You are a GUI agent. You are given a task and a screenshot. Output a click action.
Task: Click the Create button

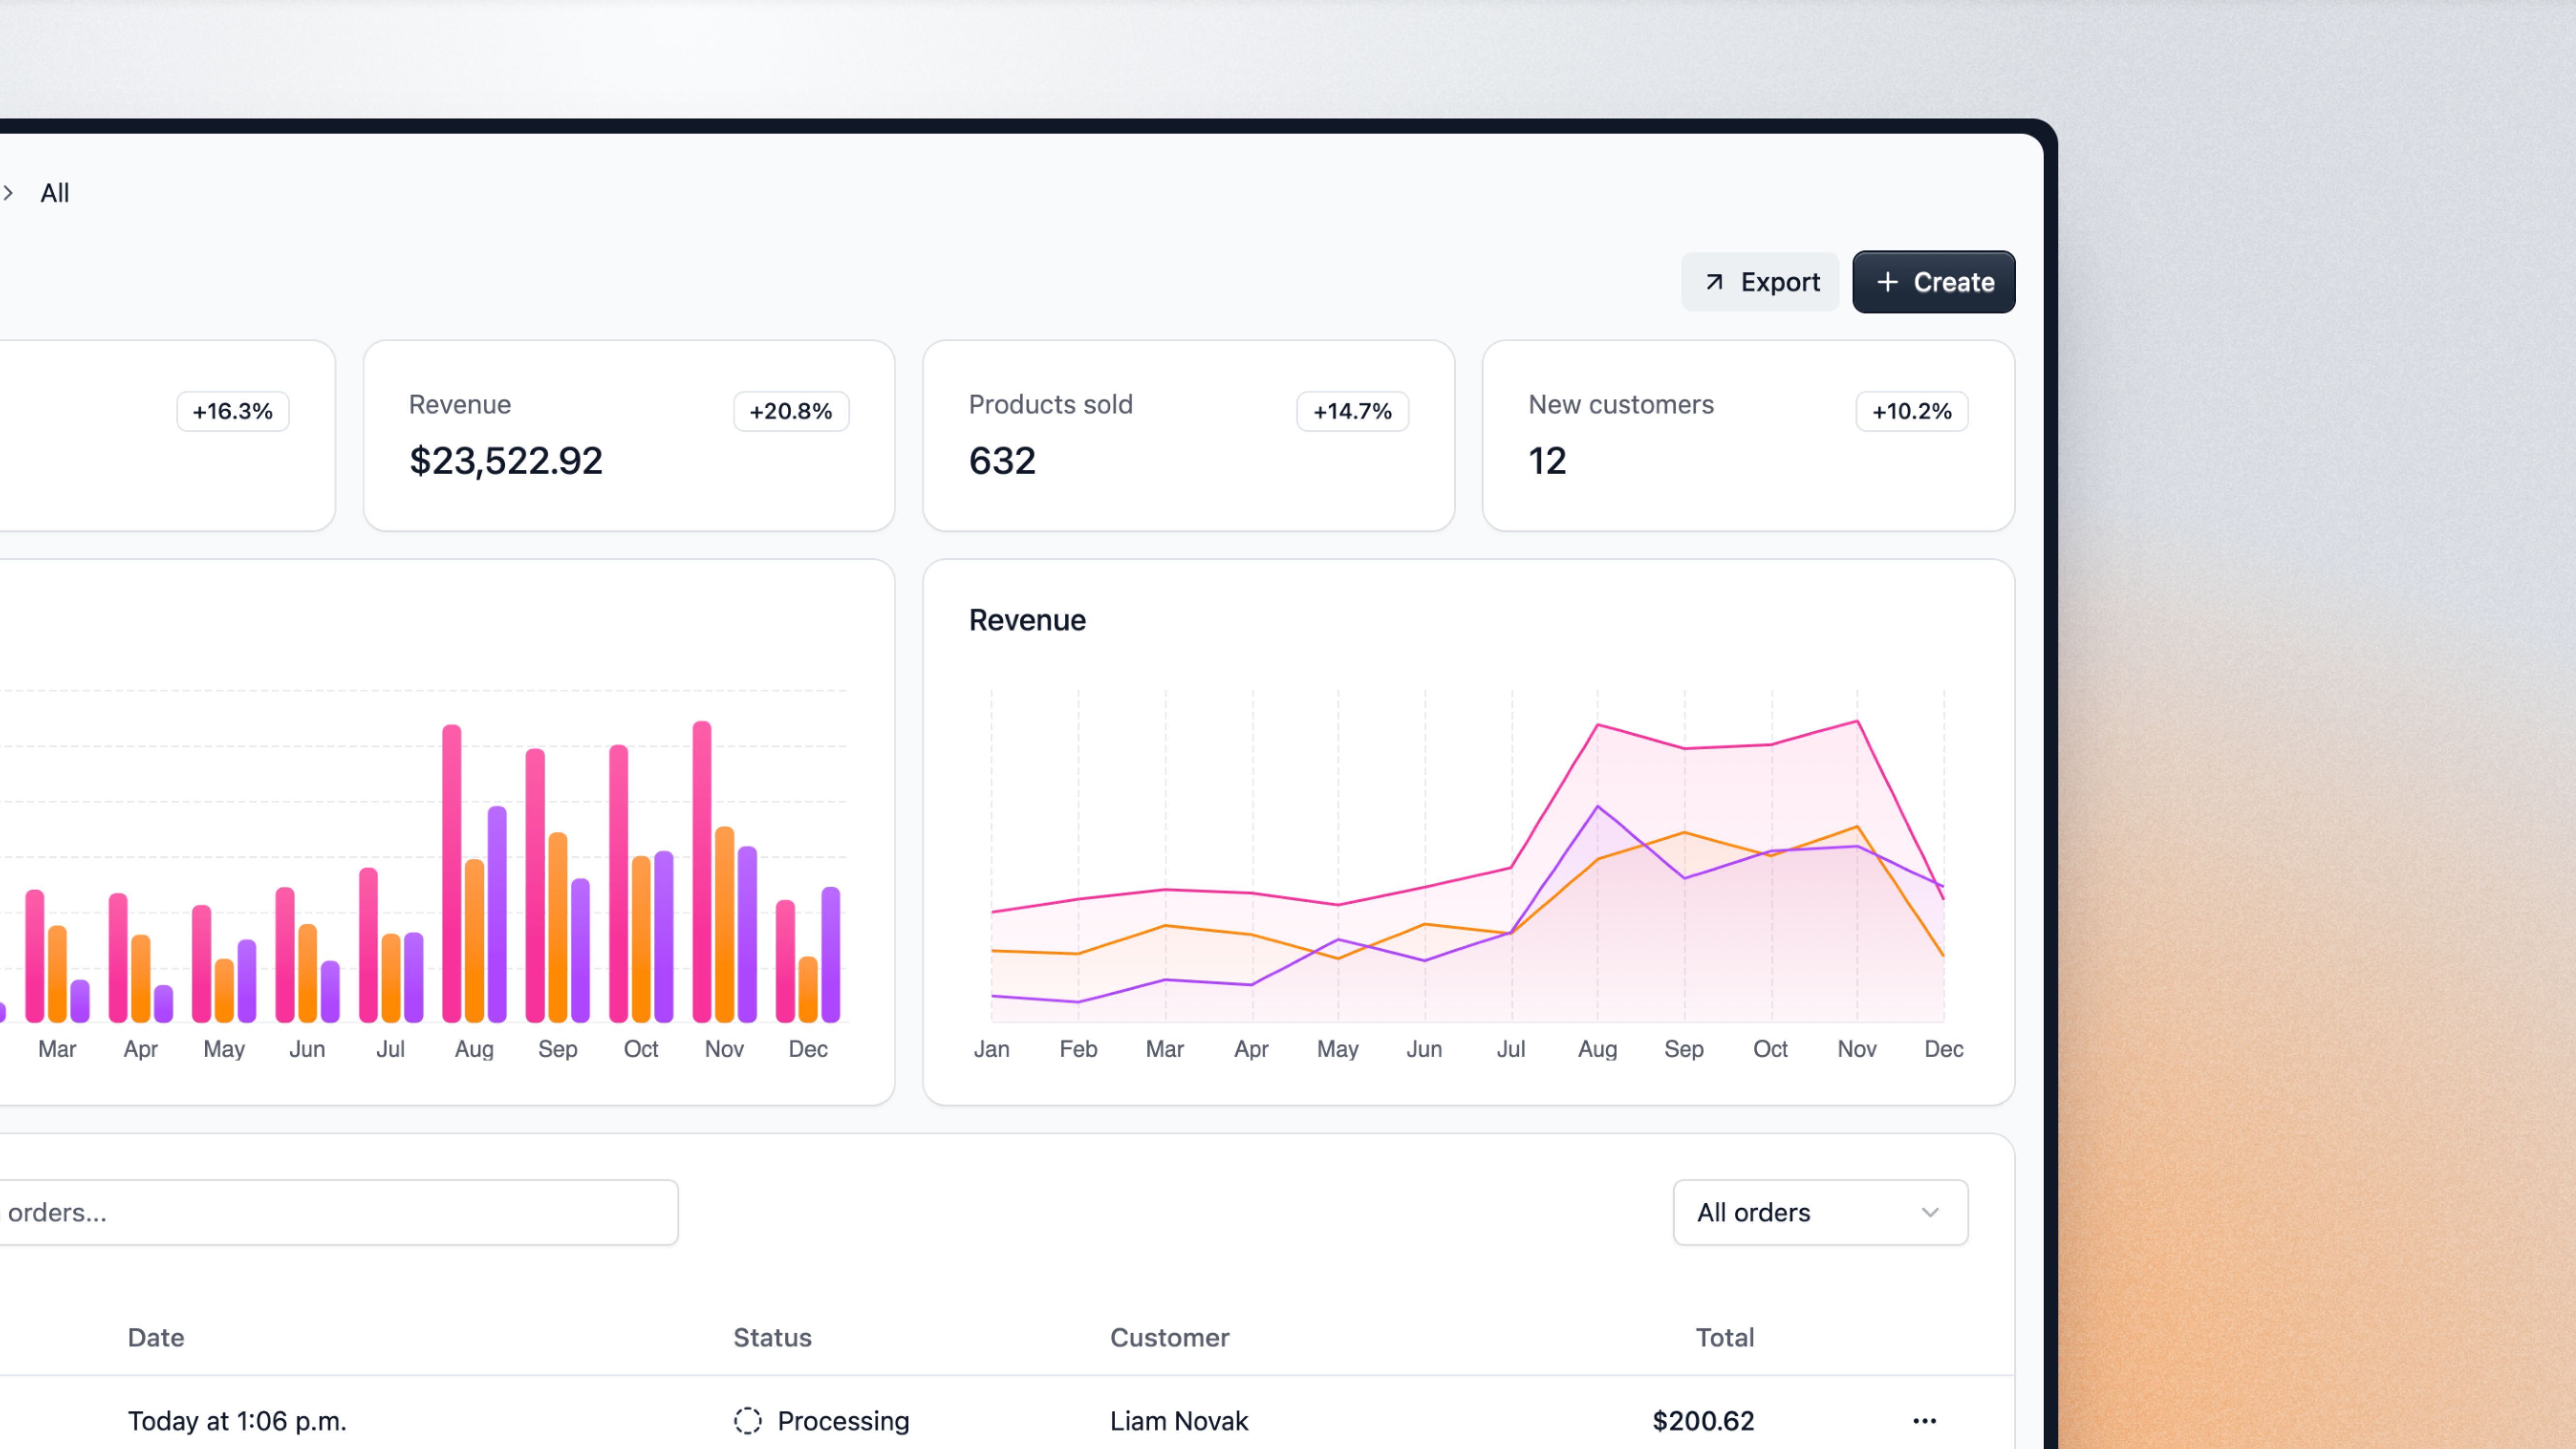(x=1933, y=281)
